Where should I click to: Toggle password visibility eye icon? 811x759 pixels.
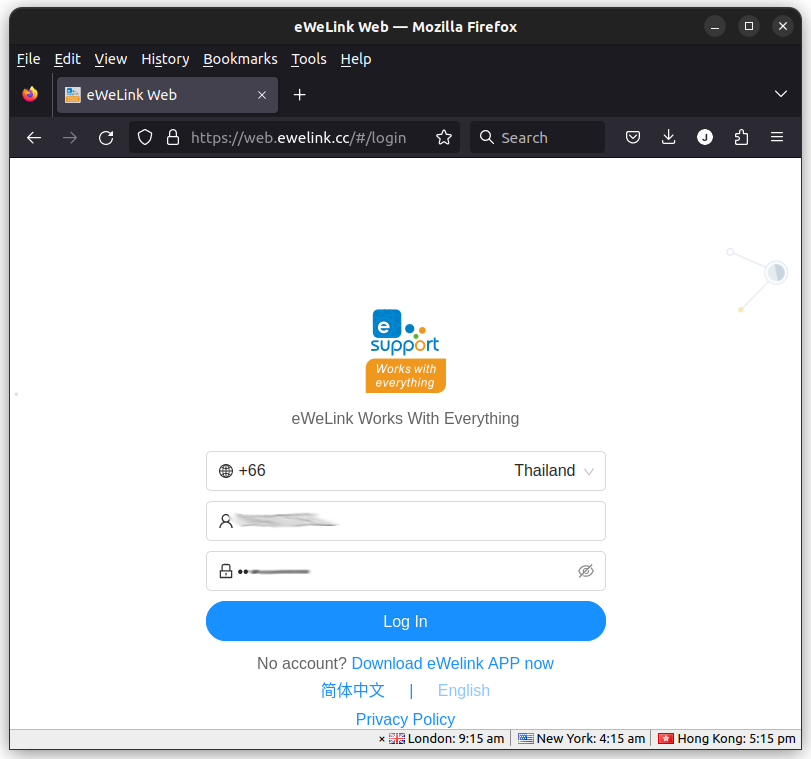(x=585, y=571)
